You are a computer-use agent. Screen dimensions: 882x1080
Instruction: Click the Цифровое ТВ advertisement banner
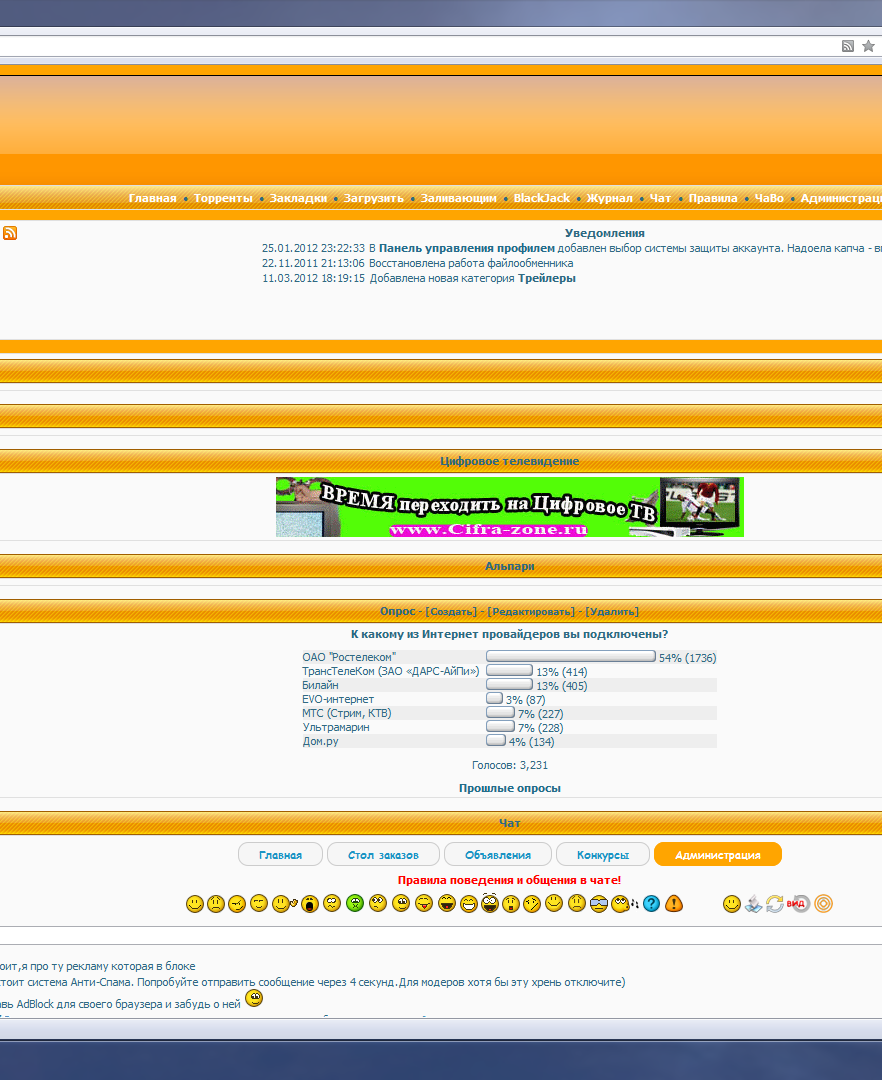coord(509,507)
